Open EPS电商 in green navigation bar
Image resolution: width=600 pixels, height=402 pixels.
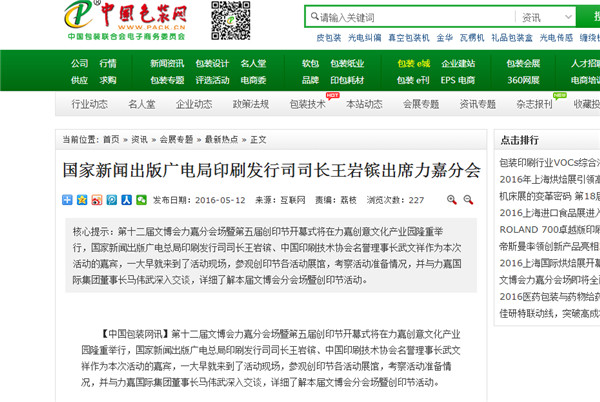458,80
